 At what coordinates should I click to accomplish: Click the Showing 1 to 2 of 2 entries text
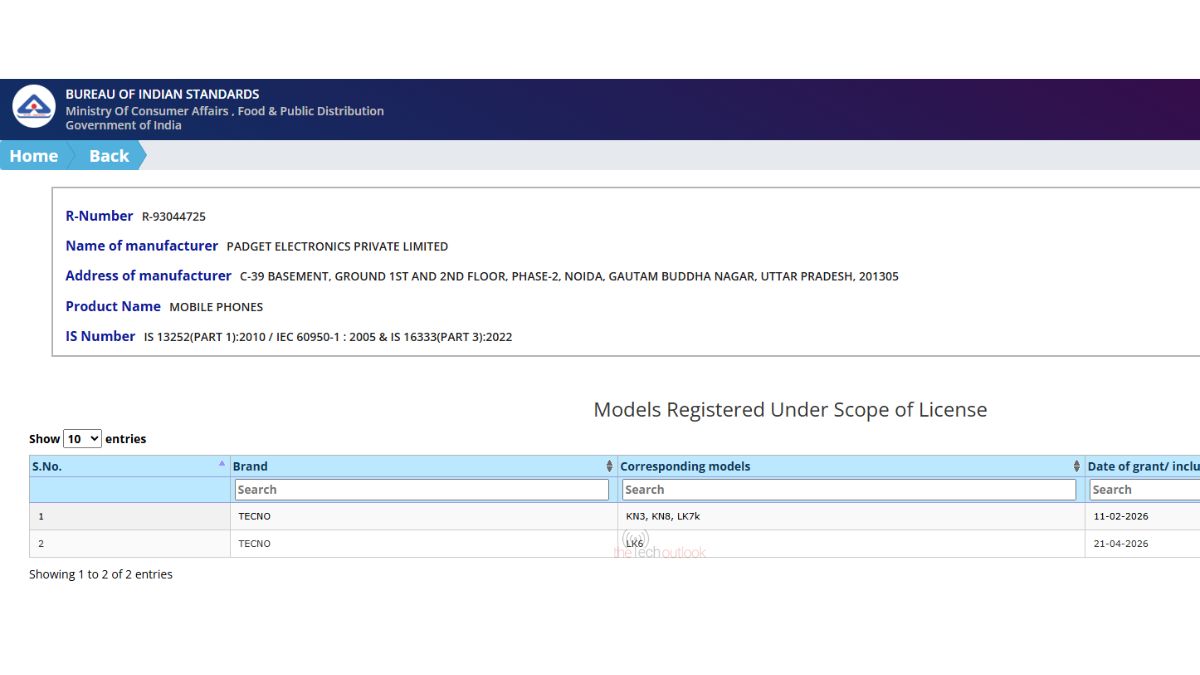101,575
